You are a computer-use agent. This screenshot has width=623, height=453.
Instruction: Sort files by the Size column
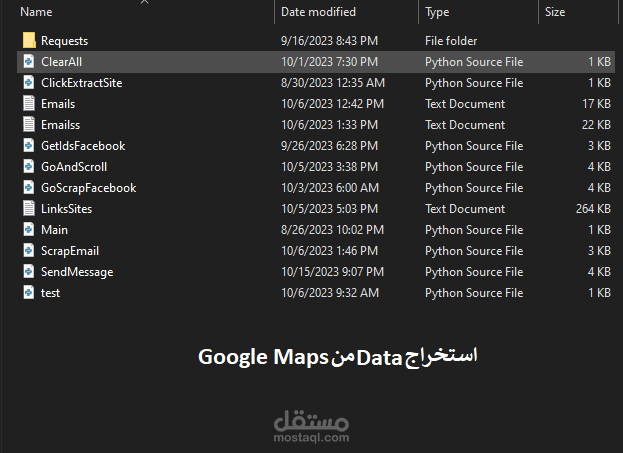point(555,12)
